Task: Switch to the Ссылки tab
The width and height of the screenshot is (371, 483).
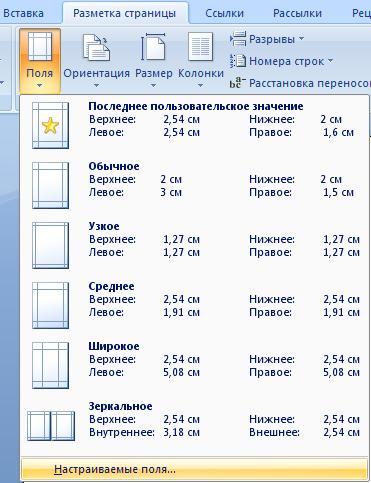Action: (x=224, y=13)
